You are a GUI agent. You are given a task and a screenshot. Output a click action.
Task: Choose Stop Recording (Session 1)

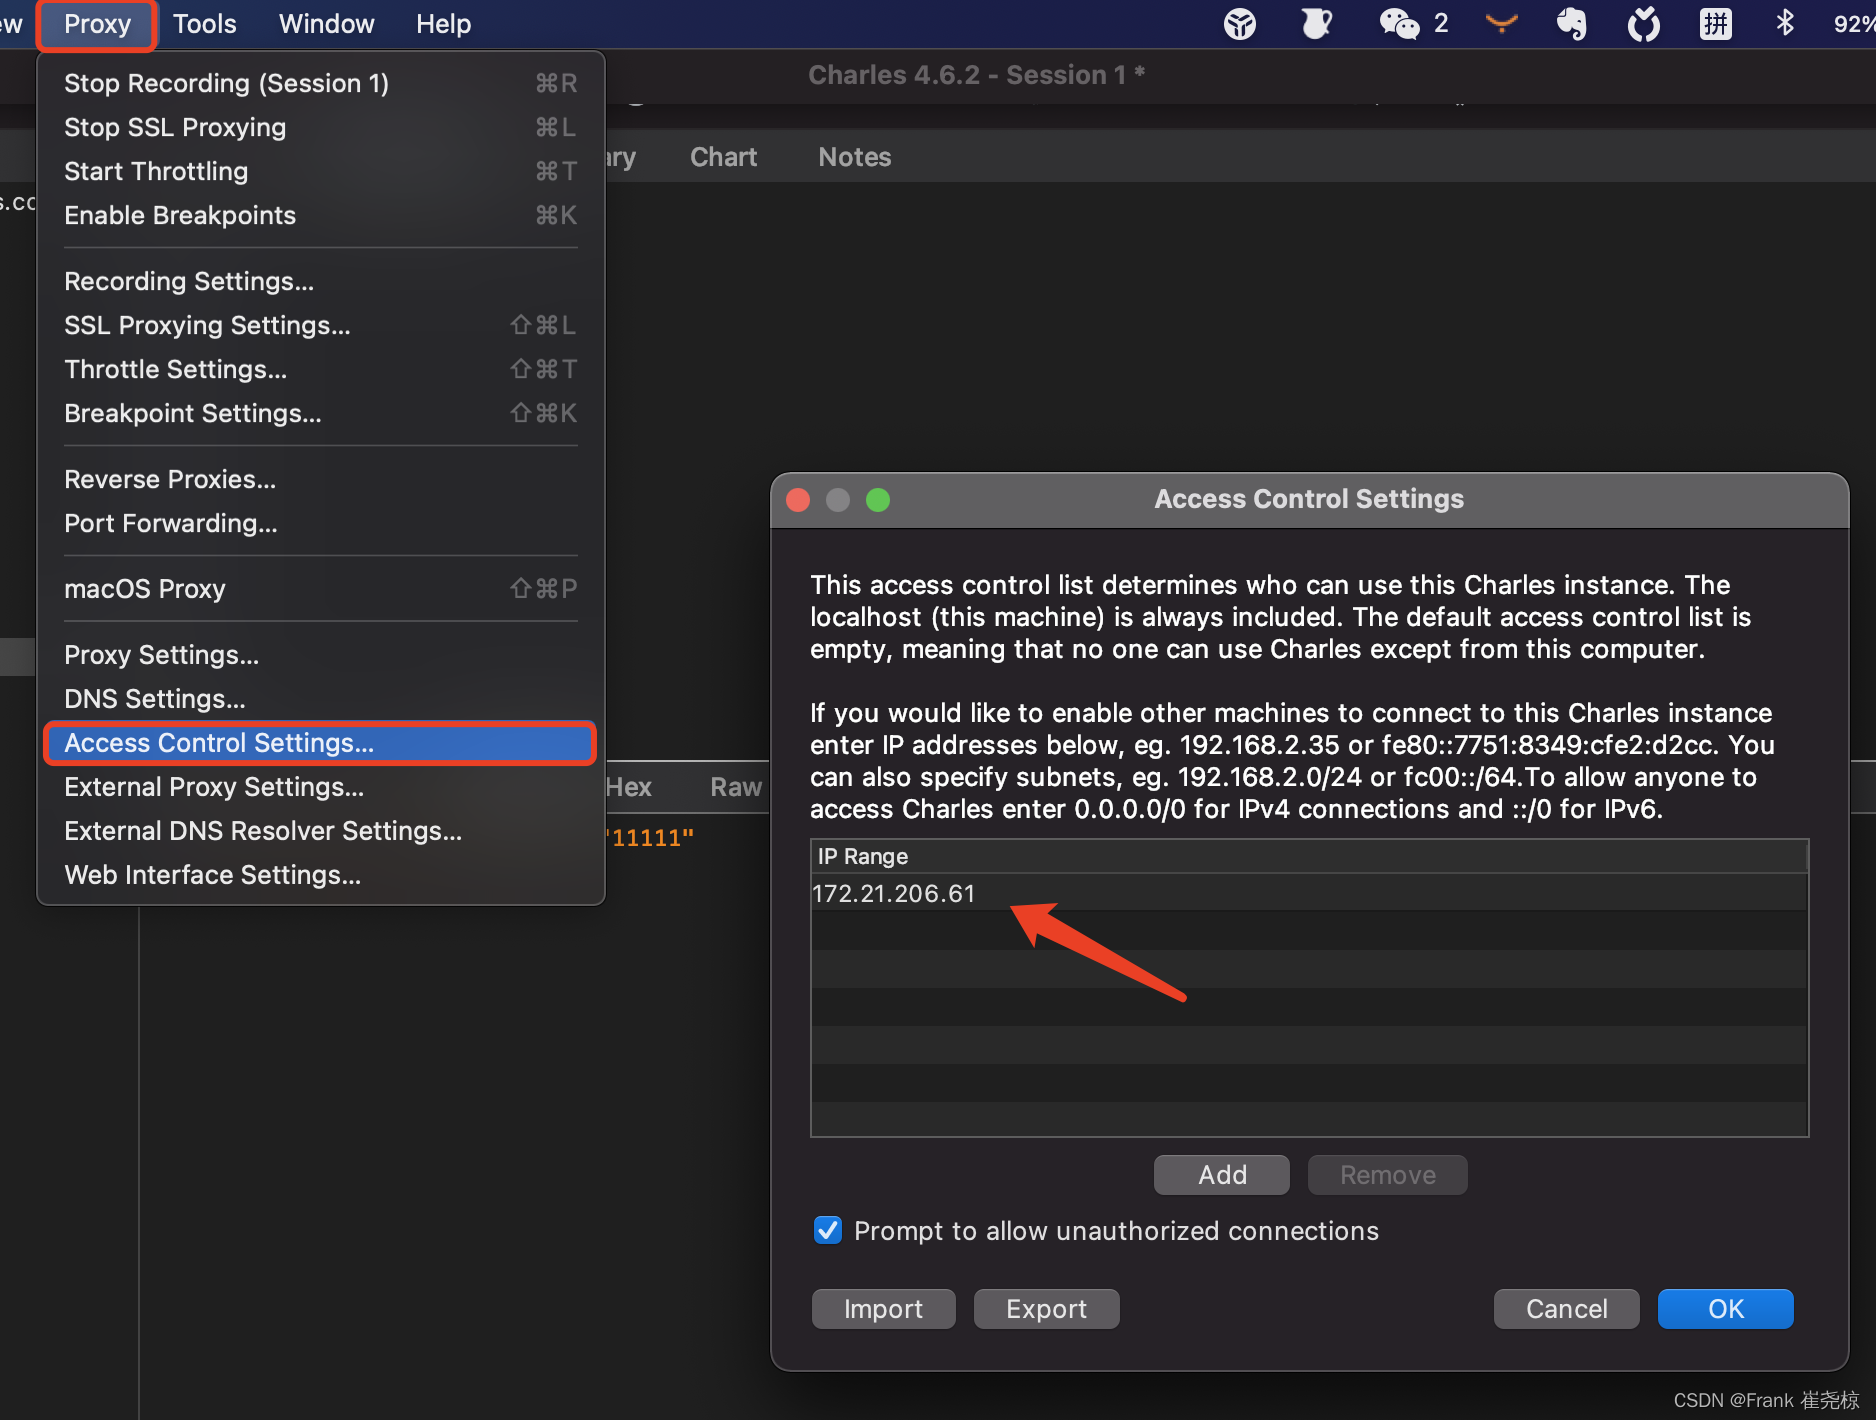(x=320, y=83)
